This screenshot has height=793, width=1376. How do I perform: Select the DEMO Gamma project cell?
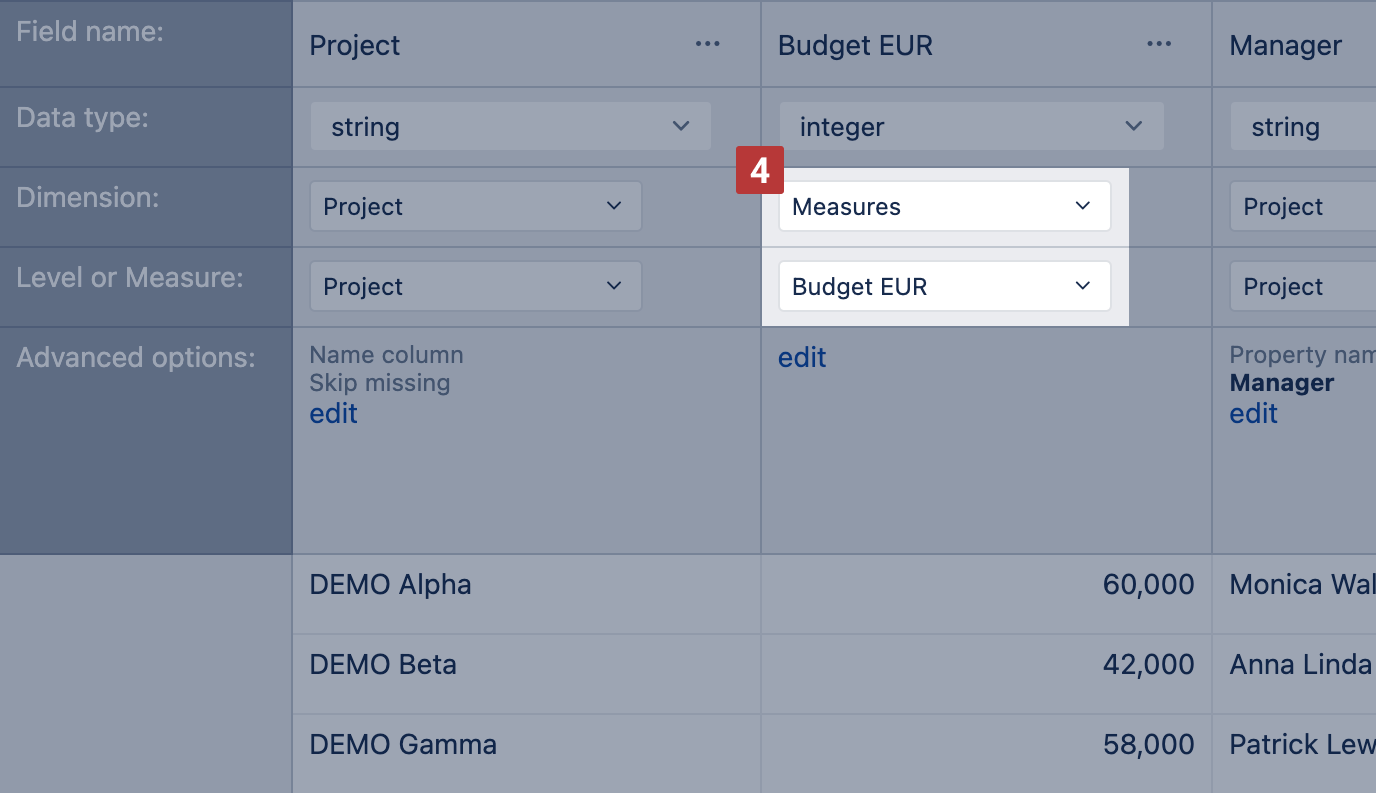[403, 745]
